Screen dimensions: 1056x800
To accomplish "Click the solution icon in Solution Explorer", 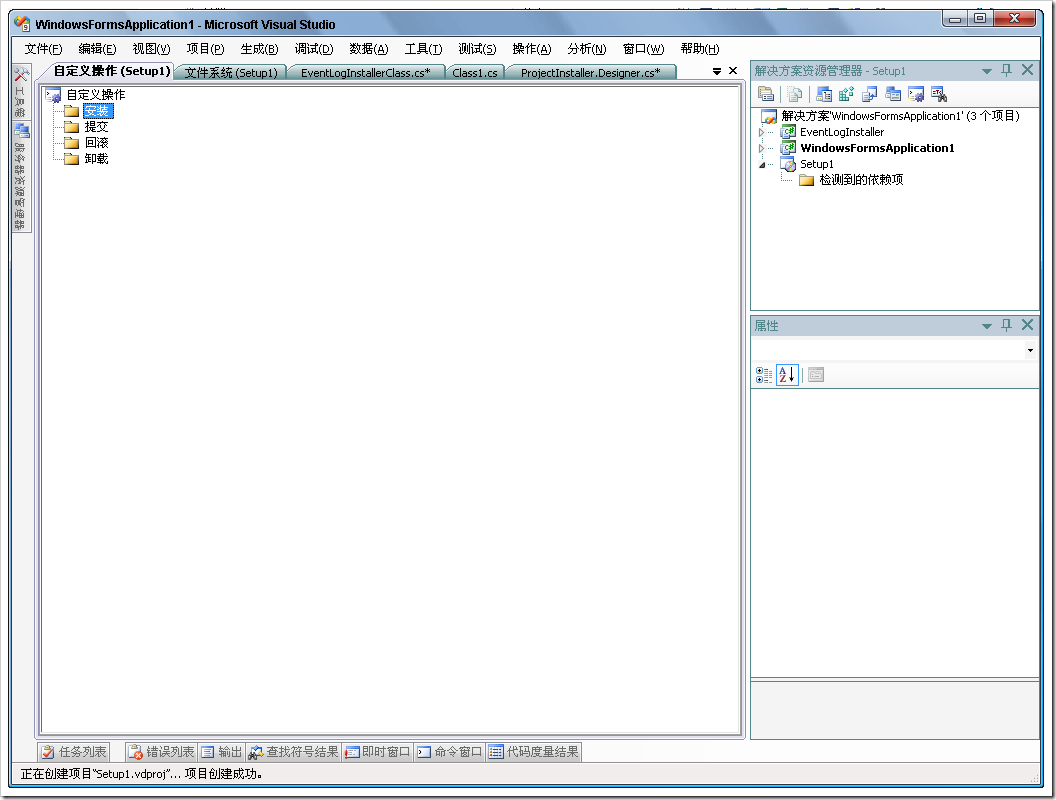I will pos(769,116).
